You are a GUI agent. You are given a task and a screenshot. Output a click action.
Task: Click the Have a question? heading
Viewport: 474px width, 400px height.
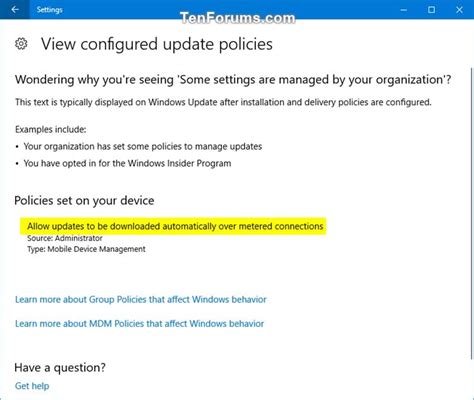click(60, 368)
